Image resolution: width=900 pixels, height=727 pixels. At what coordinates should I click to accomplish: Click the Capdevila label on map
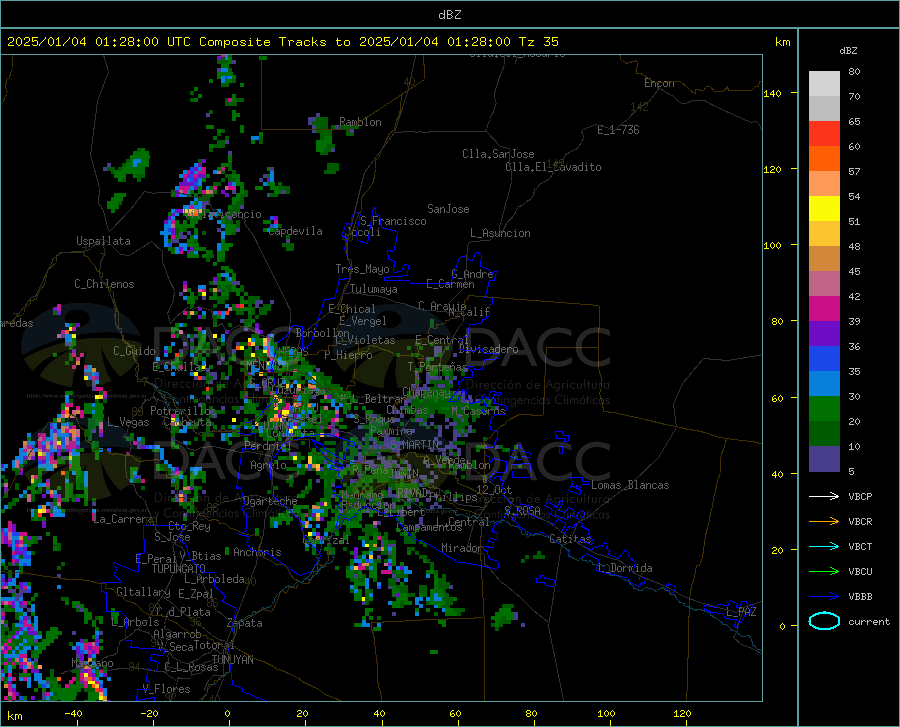295,231
